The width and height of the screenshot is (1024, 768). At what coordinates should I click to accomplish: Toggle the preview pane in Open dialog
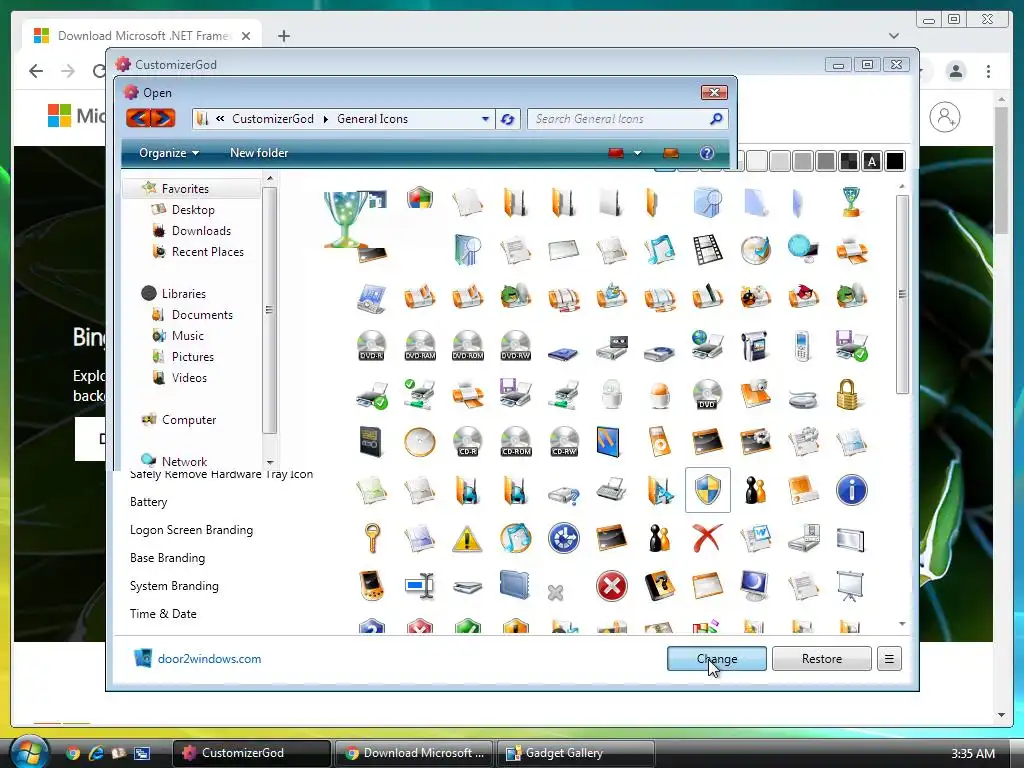(x=671, y=153)
